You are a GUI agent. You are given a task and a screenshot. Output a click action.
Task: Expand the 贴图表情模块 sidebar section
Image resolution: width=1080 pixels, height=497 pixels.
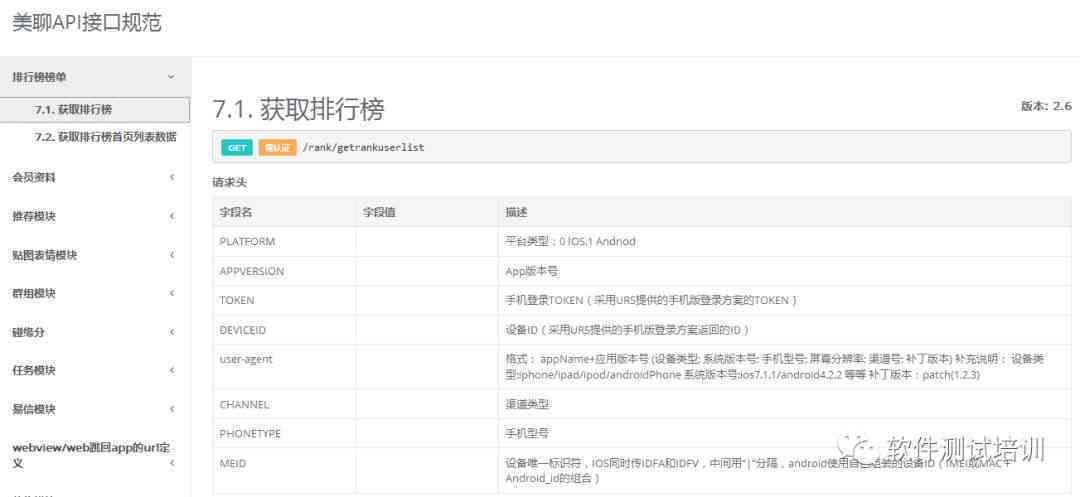pyautogui.click(x=94, y=255)
